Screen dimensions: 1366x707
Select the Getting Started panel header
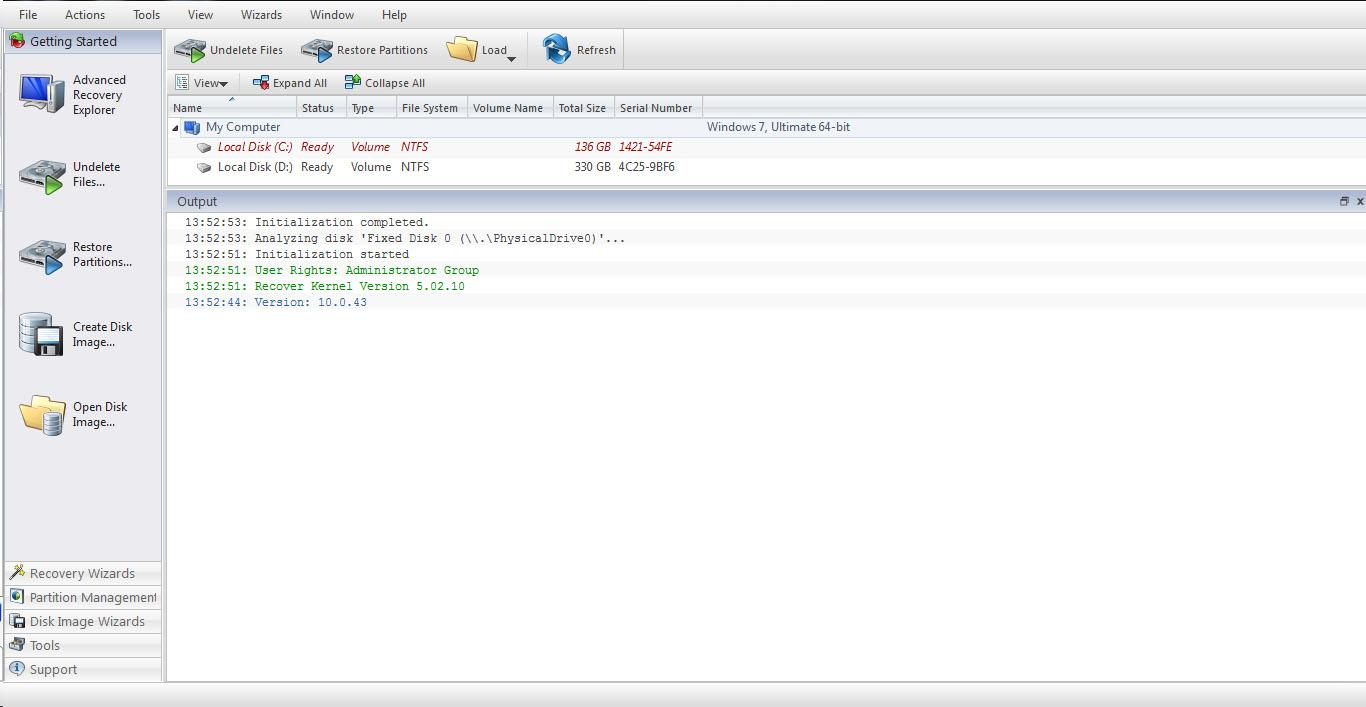coord(83,41)
